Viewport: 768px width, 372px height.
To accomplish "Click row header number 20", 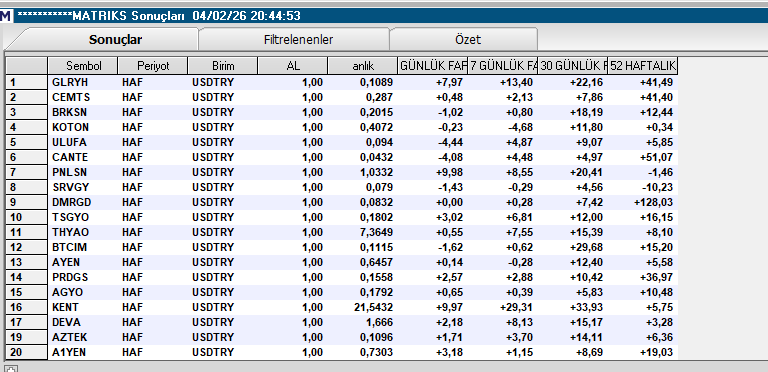I will 26,352.
